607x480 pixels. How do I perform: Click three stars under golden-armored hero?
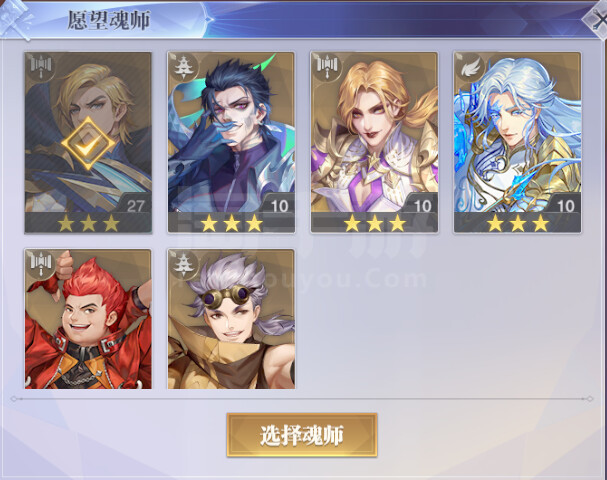click(375, 223)
